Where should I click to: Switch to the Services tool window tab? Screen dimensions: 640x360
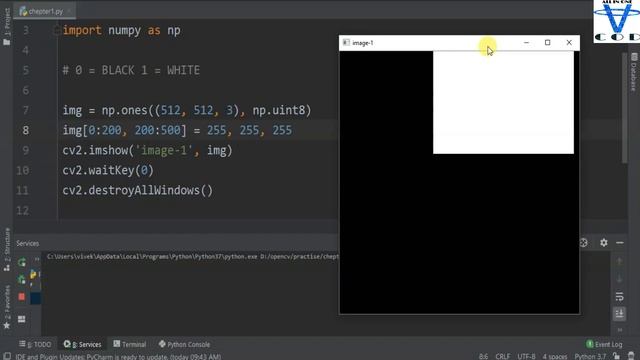coord(82,344)
